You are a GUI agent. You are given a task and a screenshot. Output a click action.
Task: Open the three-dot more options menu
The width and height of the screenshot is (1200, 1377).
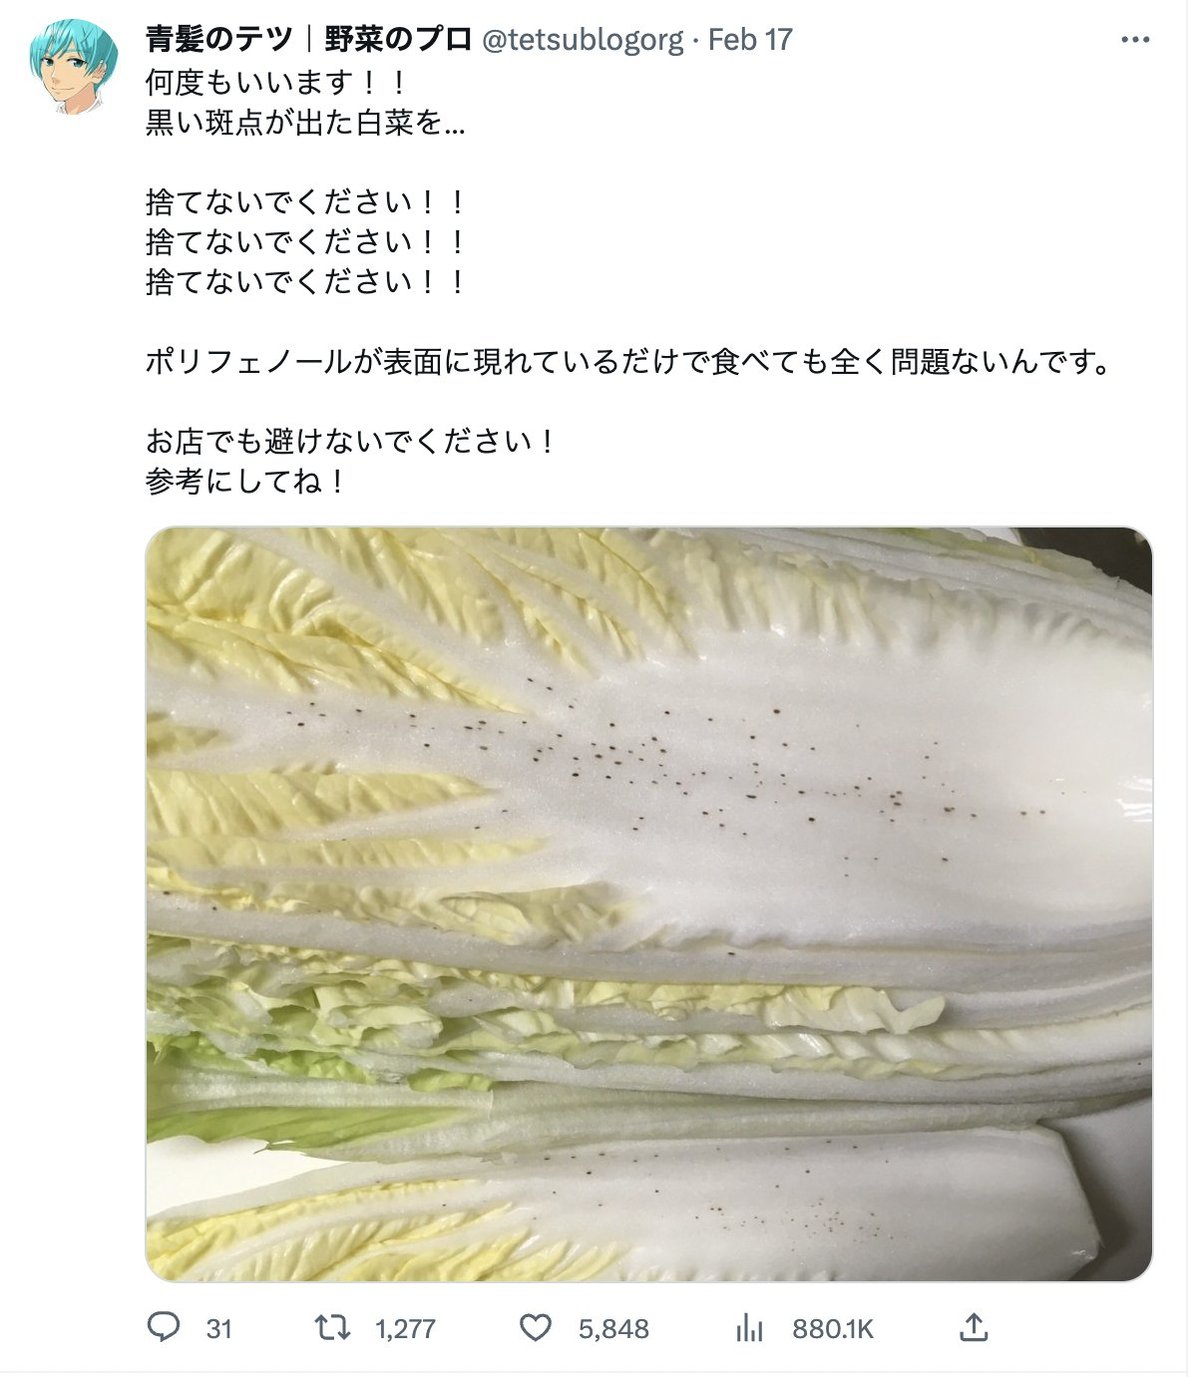click(1135, 40)
